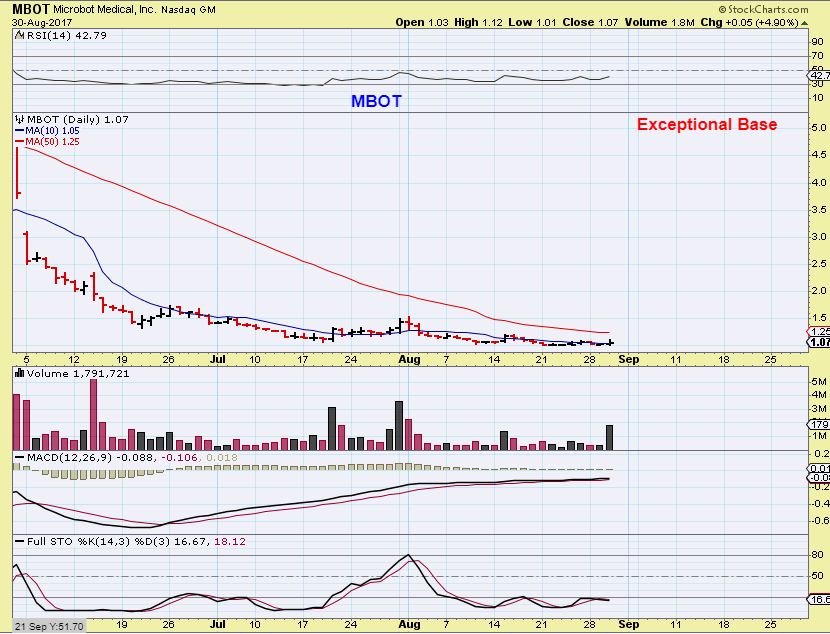Click the RSI(14) 42.79 legend text

pyautogui.click(x=66, y=35)
